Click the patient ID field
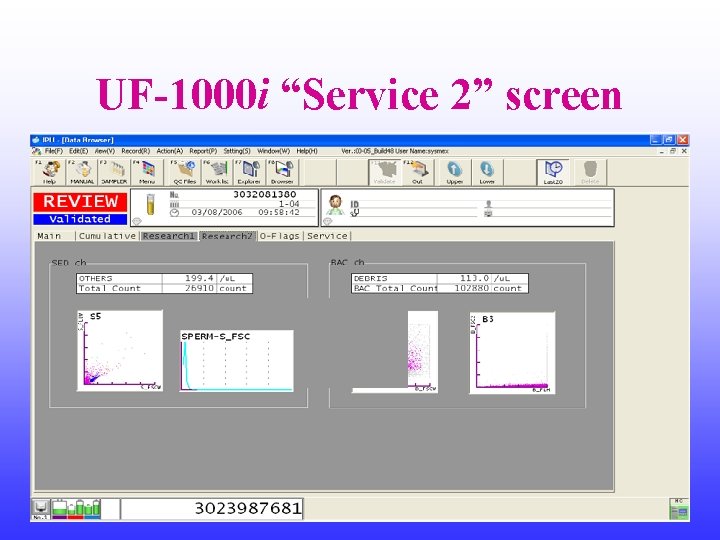The image size is (720, 540). [x=418, y=205]
